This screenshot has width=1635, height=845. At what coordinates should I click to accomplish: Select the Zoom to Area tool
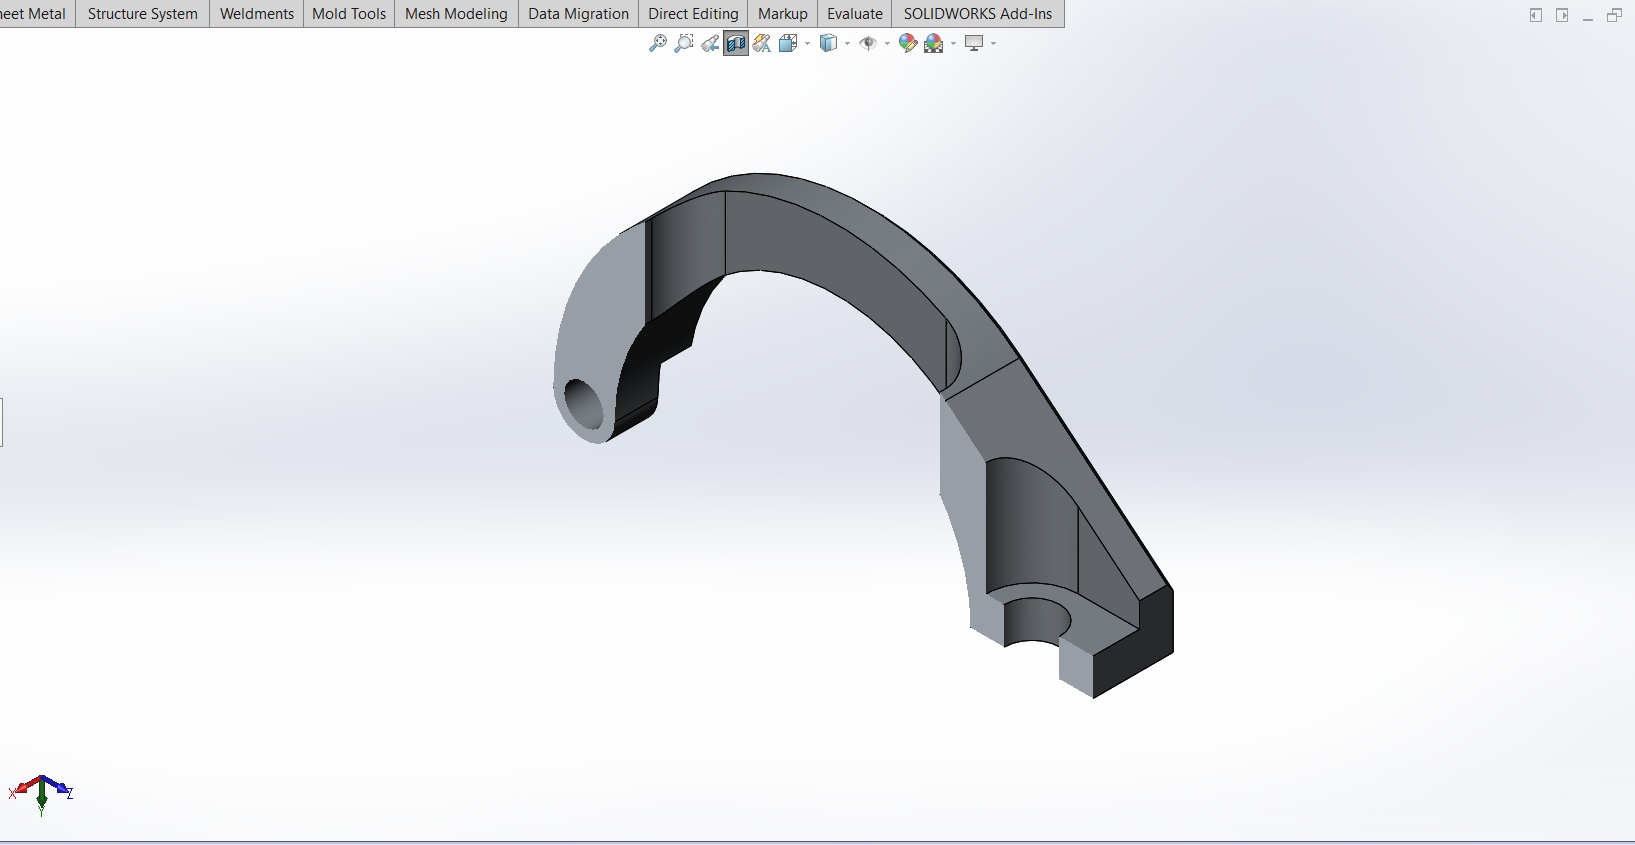click(684, 43)
